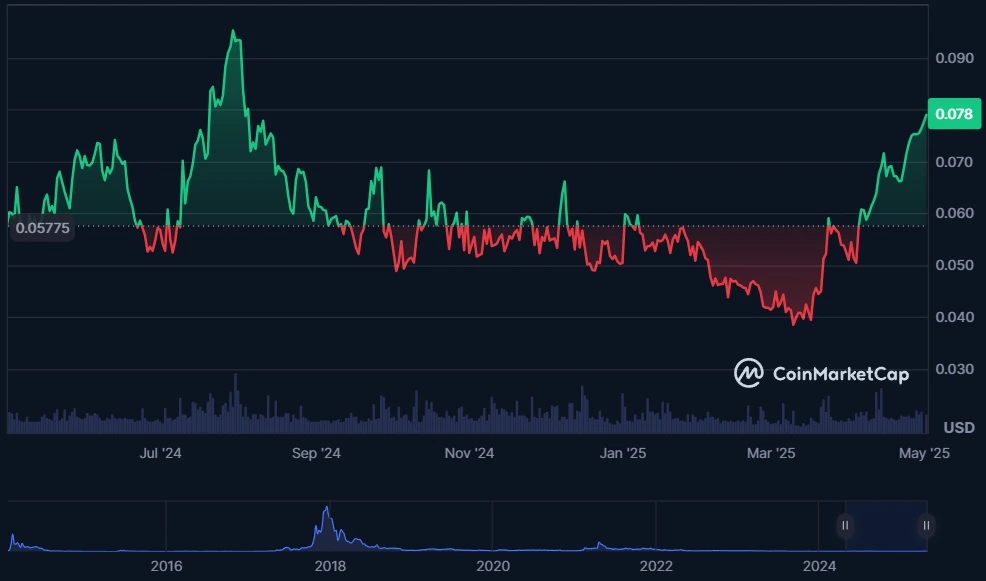Click the 0.090 price axis label
The image size is (986, 581).
(954, 58)
